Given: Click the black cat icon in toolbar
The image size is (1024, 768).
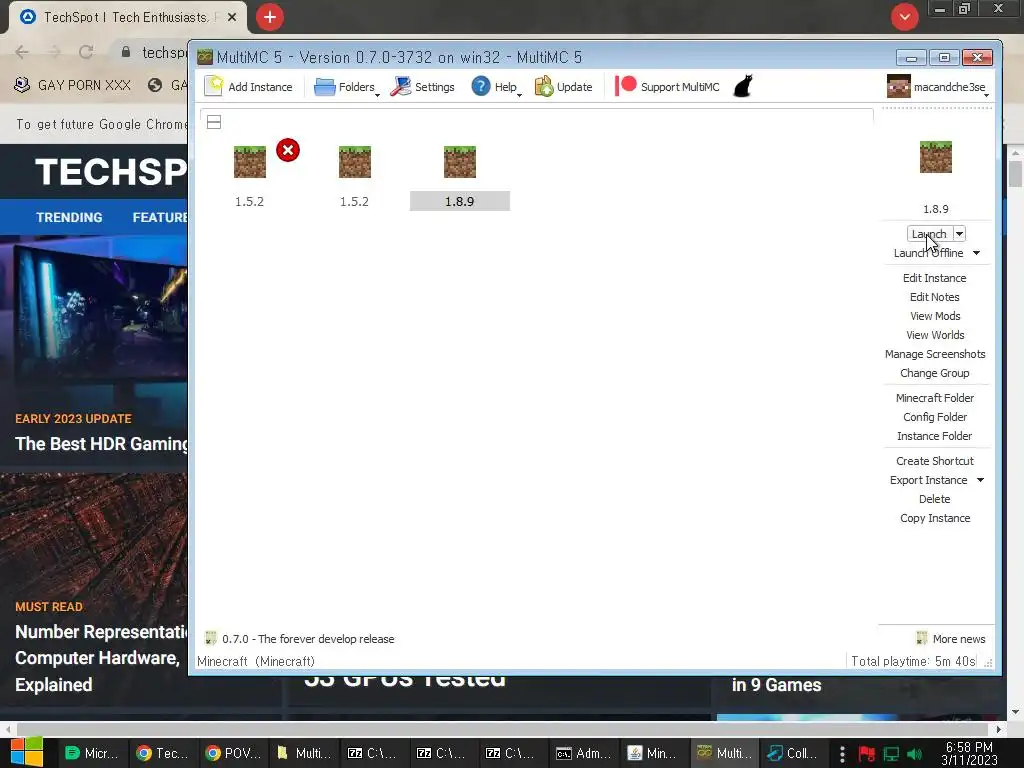Looking at the screenshot, I should click(743, 86).
